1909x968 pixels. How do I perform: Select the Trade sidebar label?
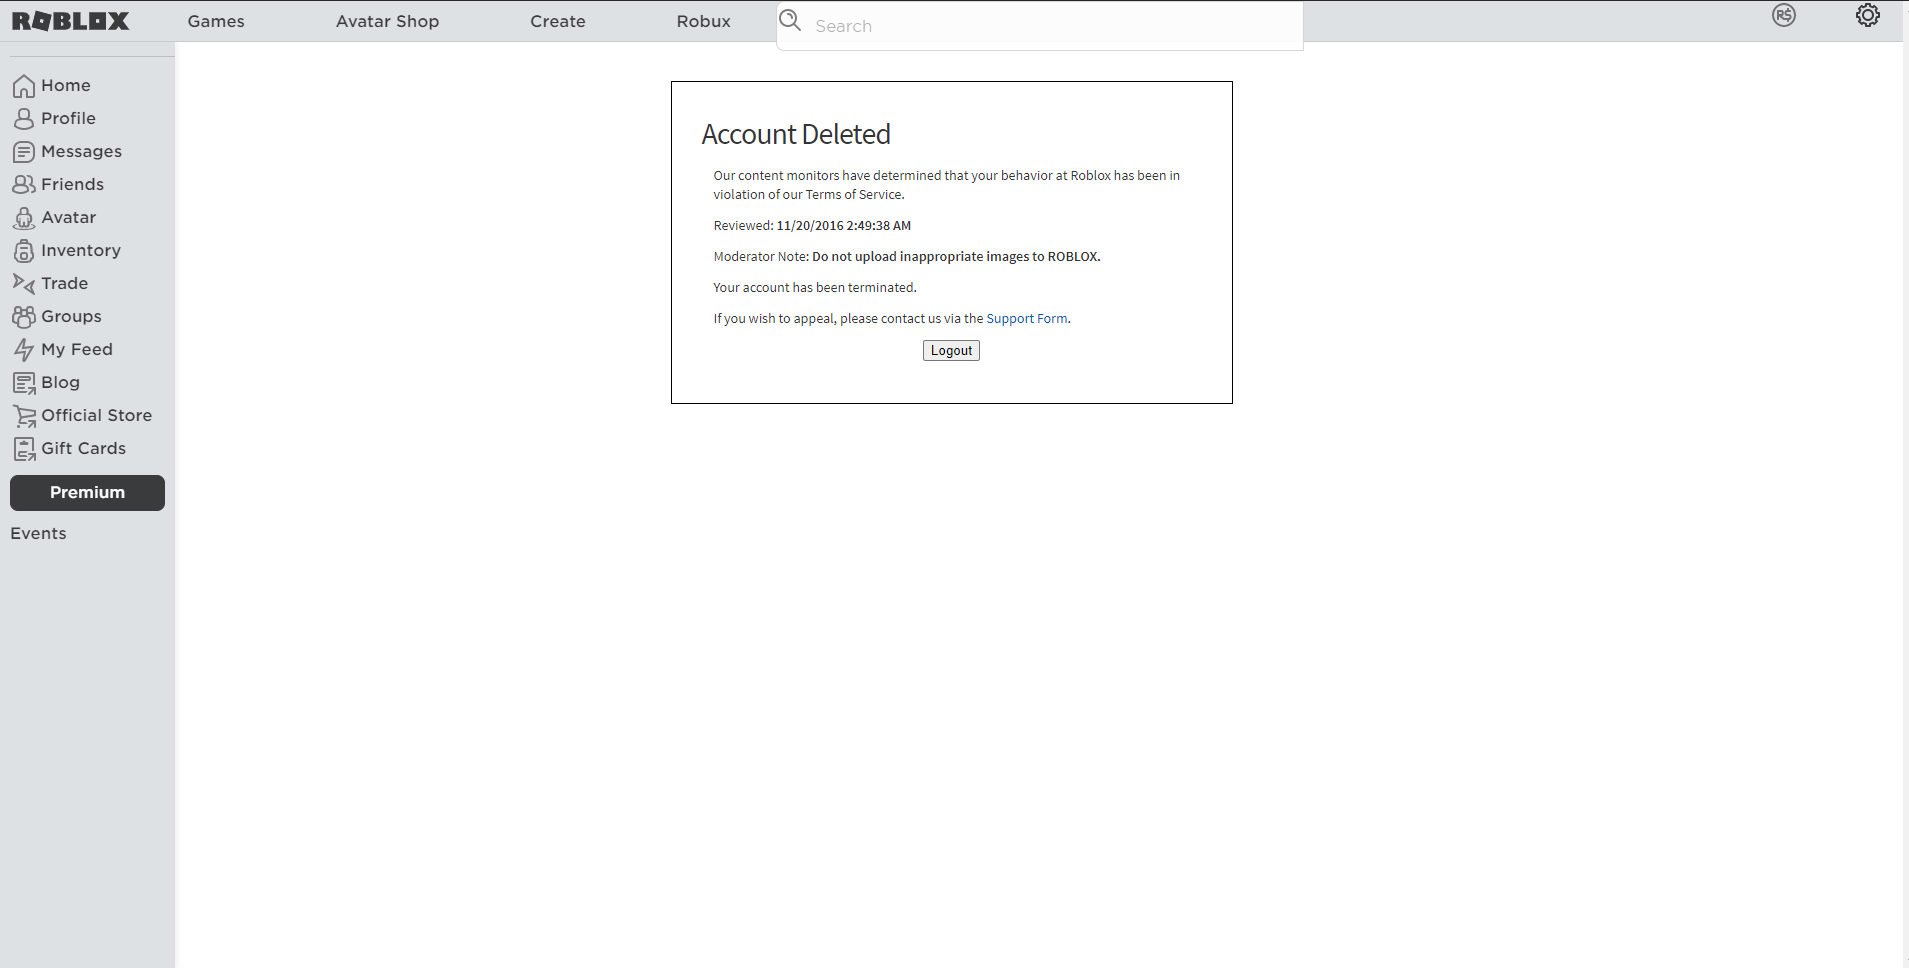click(x=64, y=283)
